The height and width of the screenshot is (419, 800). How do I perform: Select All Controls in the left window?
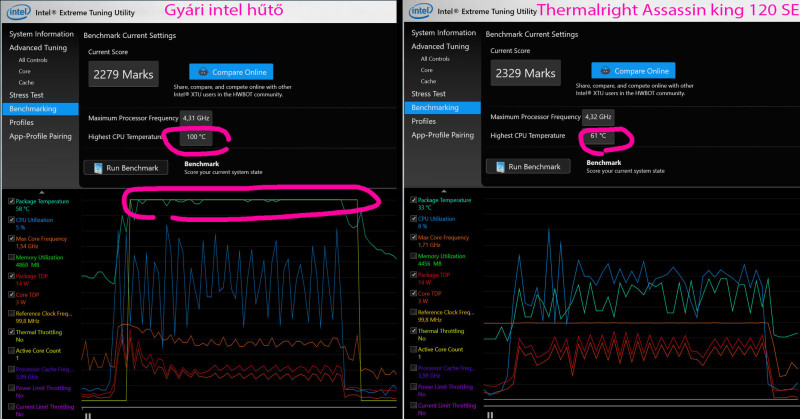(33, 60)
